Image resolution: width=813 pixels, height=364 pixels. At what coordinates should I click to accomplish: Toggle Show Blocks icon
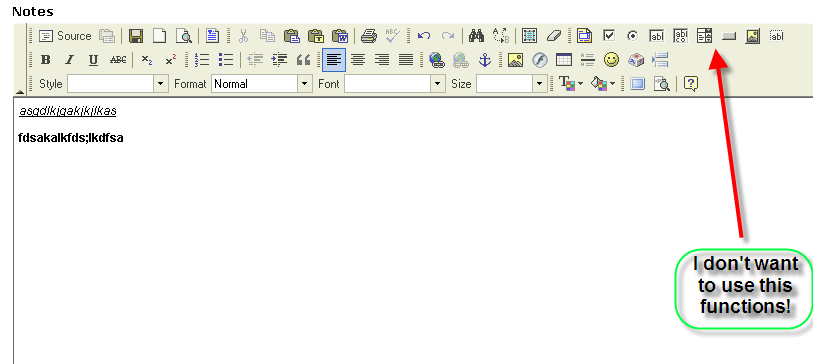coord(662,84)
